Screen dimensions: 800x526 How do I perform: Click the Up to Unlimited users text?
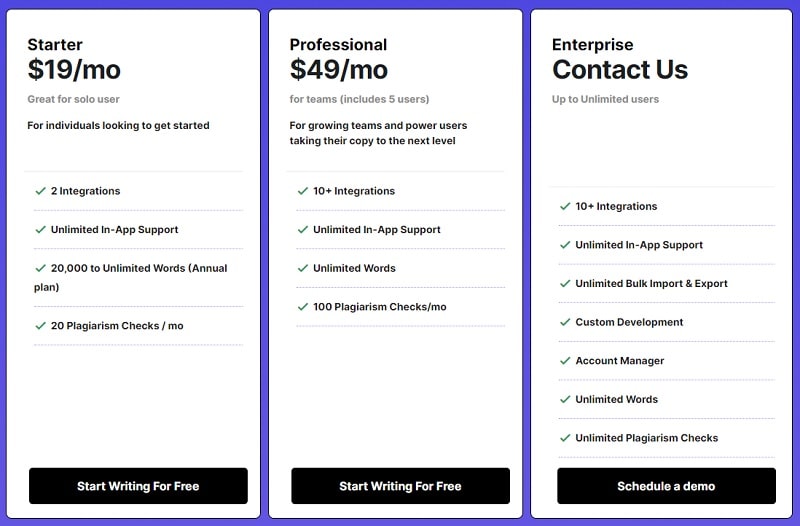[x=605, y=99]
